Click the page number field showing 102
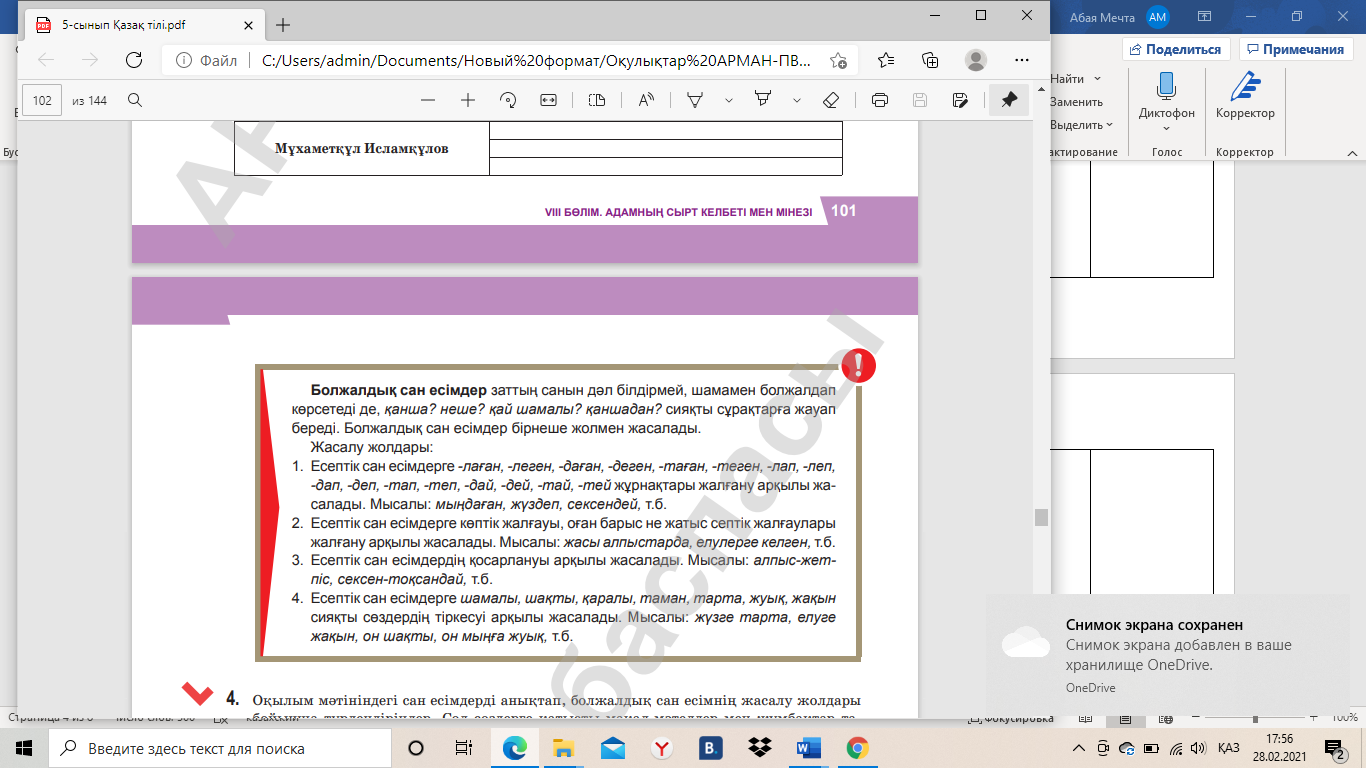The image size is (1366, 768). (x=42, y=100)
